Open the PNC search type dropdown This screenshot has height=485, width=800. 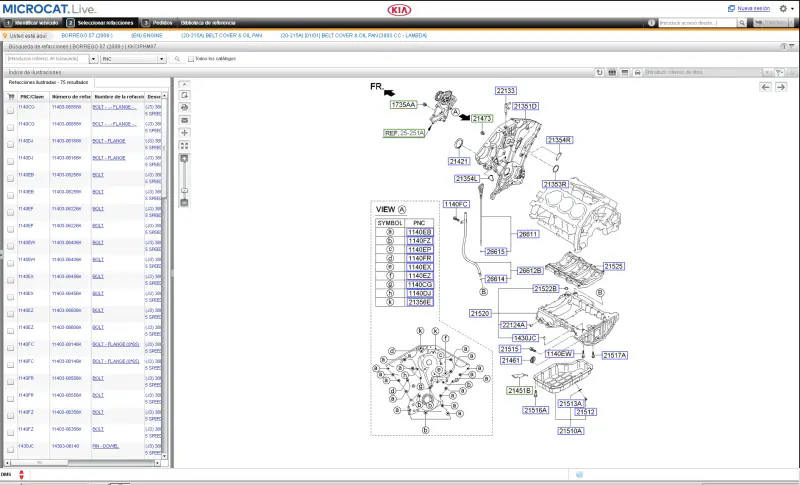click(134, 59)
